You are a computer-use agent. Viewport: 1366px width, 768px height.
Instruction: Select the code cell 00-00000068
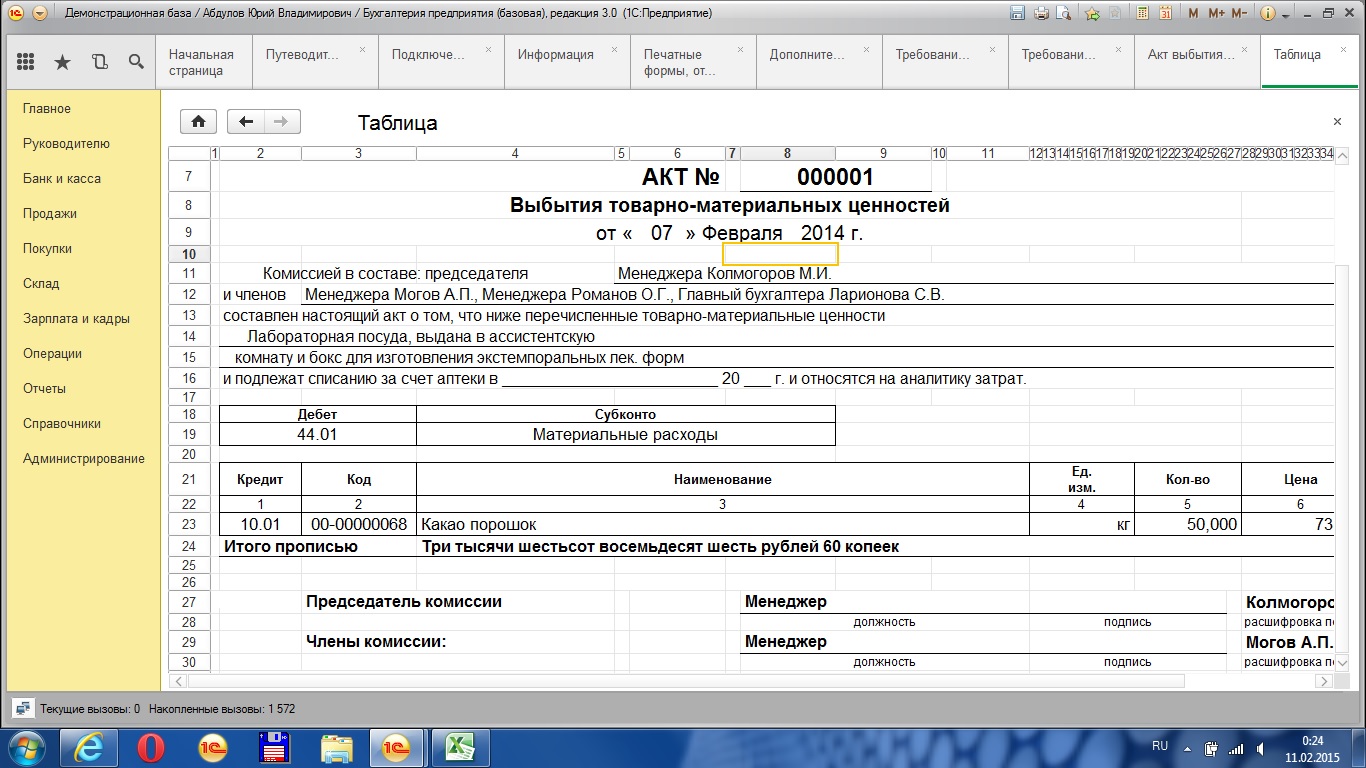click(359, 524)
